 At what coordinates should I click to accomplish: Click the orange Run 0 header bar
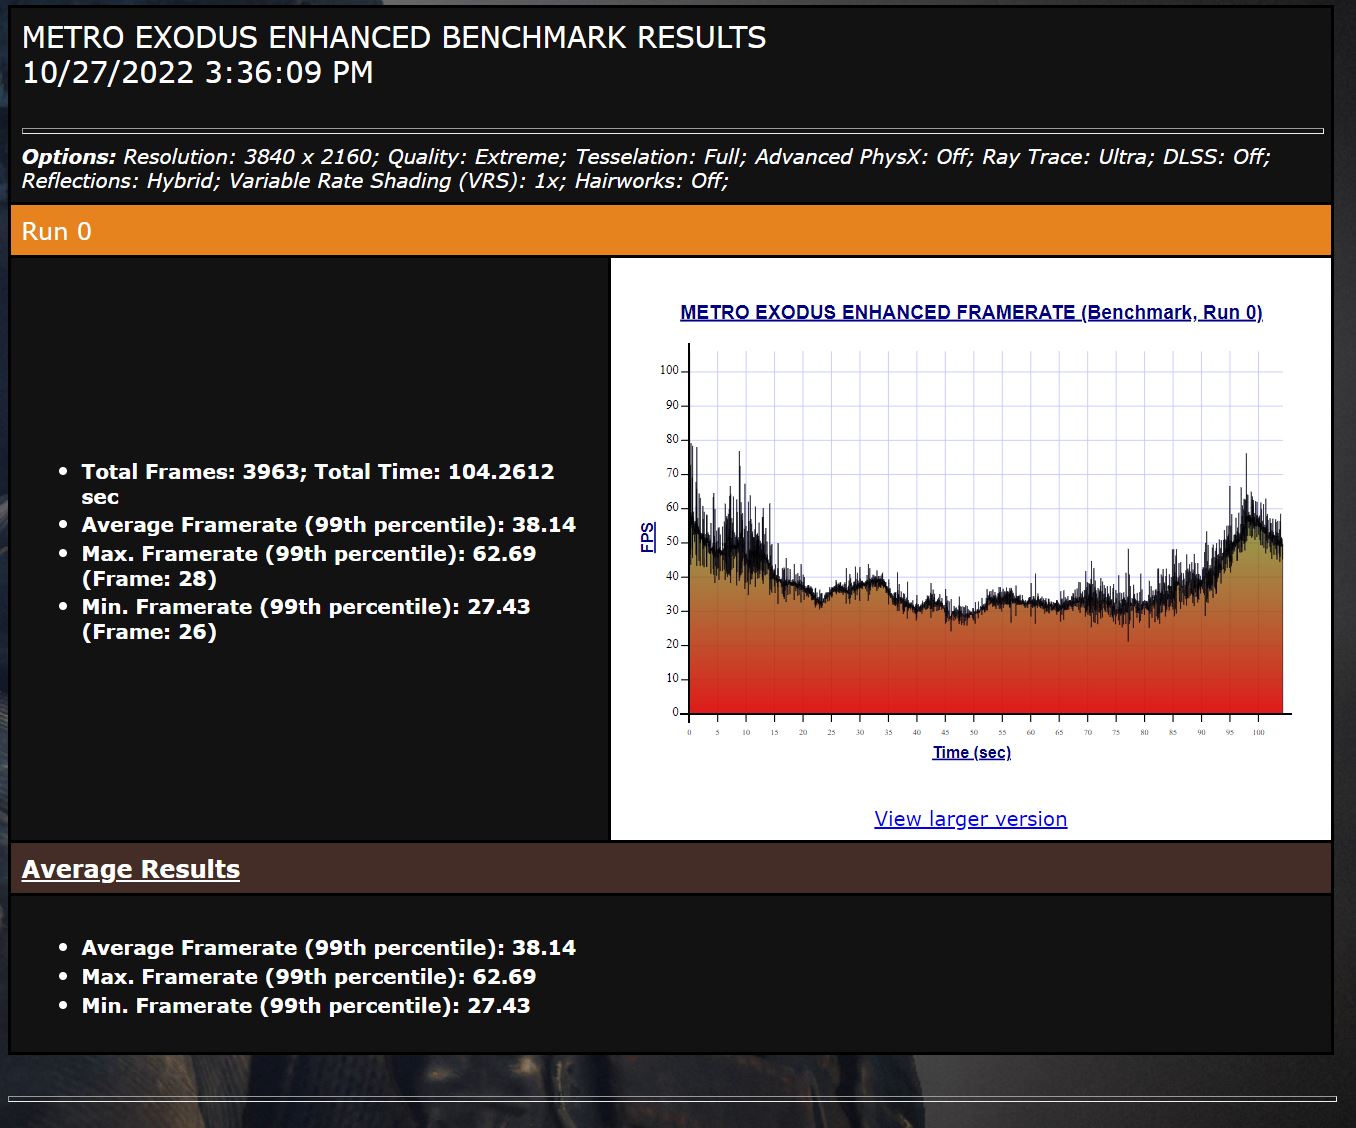670,231
